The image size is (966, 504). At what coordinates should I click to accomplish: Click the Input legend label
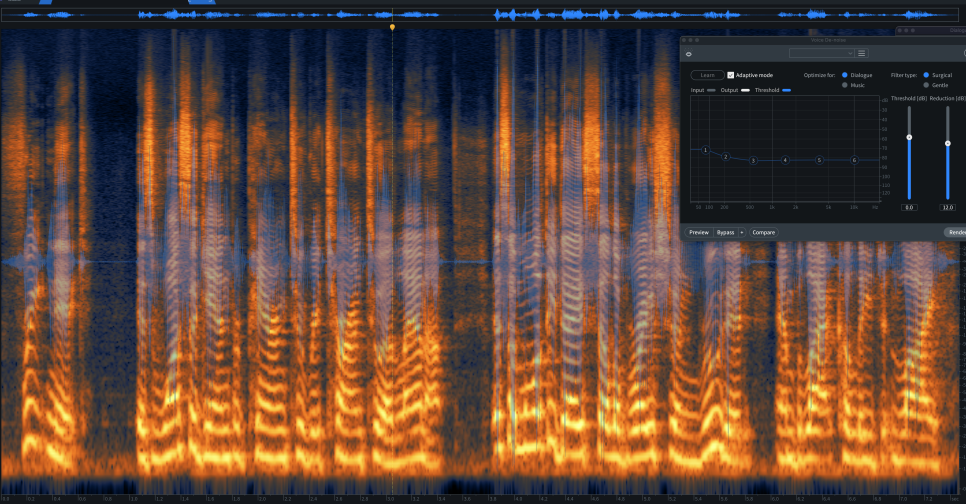click(697, 90)
